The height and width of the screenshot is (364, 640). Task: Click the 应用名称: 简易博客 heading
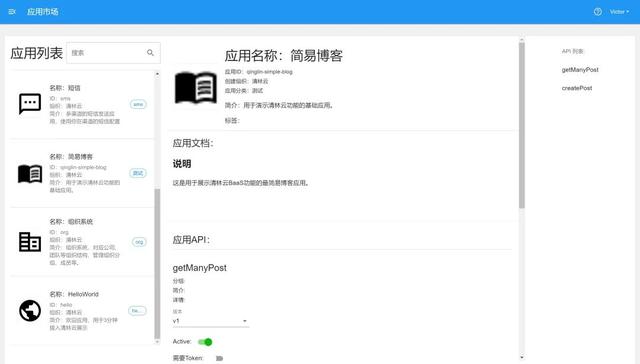(x=284, y=55)
